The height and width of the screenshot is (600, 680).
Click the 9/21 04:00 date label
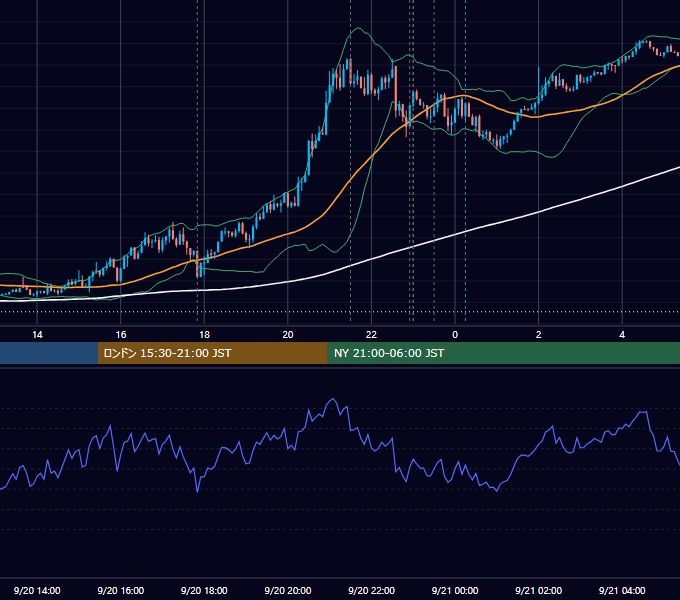click(622, 590)
